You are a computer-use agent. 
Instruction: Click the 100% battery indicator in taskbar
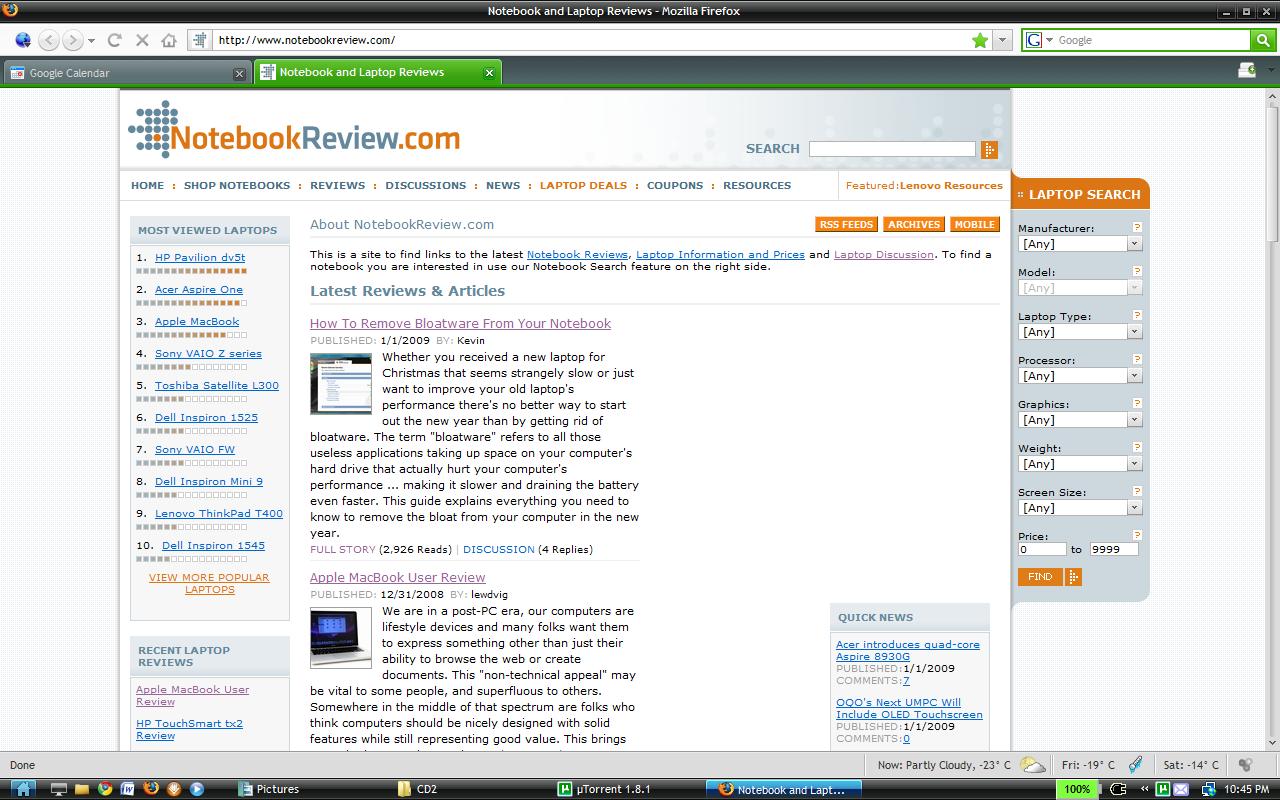click(x=1077, y=789)
